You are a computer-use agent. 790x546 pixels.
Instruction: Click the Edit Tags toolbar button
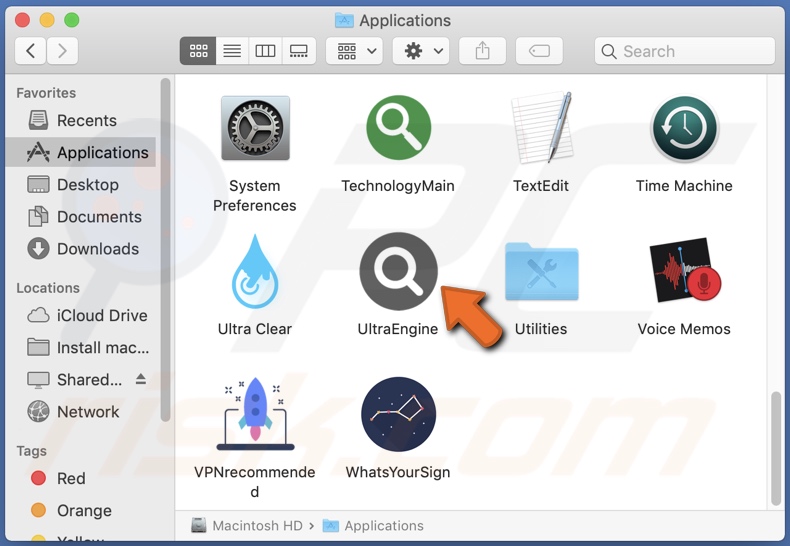click(x=539, y=51)
